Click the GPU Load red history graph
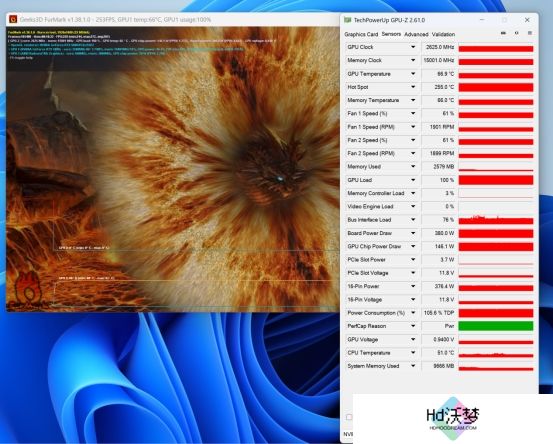 [496, 180]
